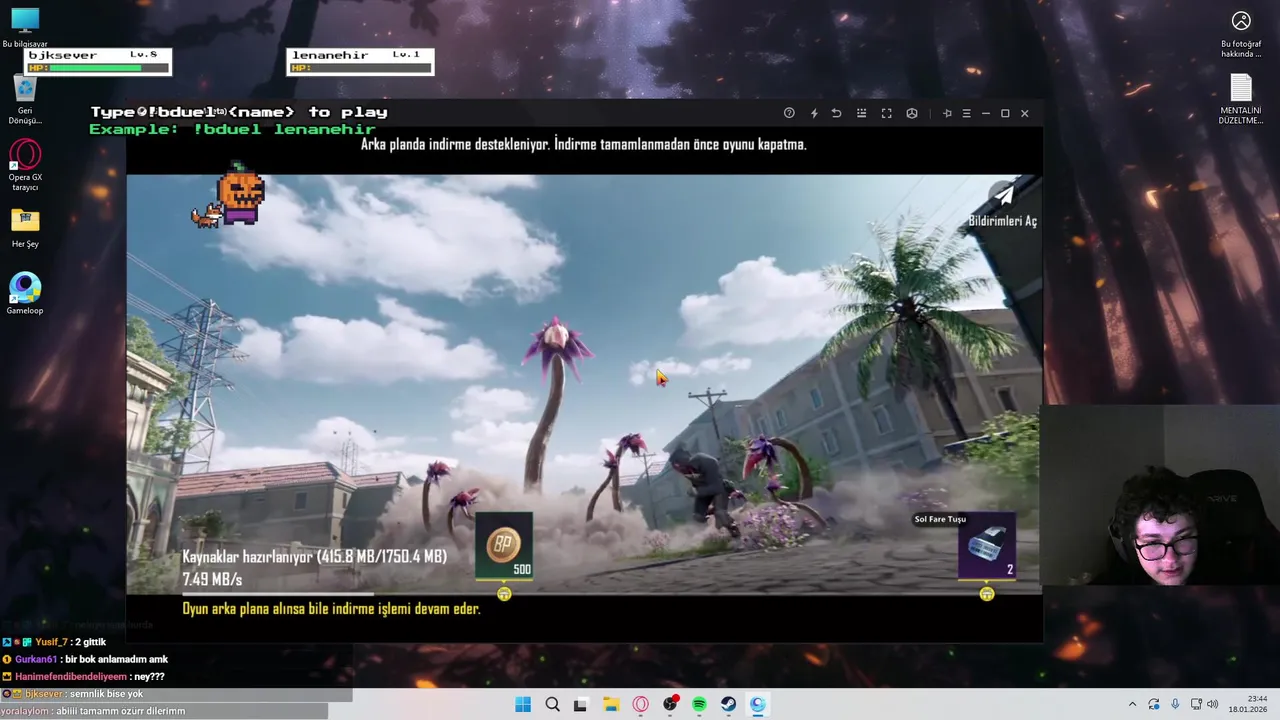Click the lenanehir HP bar overlay

360,62
